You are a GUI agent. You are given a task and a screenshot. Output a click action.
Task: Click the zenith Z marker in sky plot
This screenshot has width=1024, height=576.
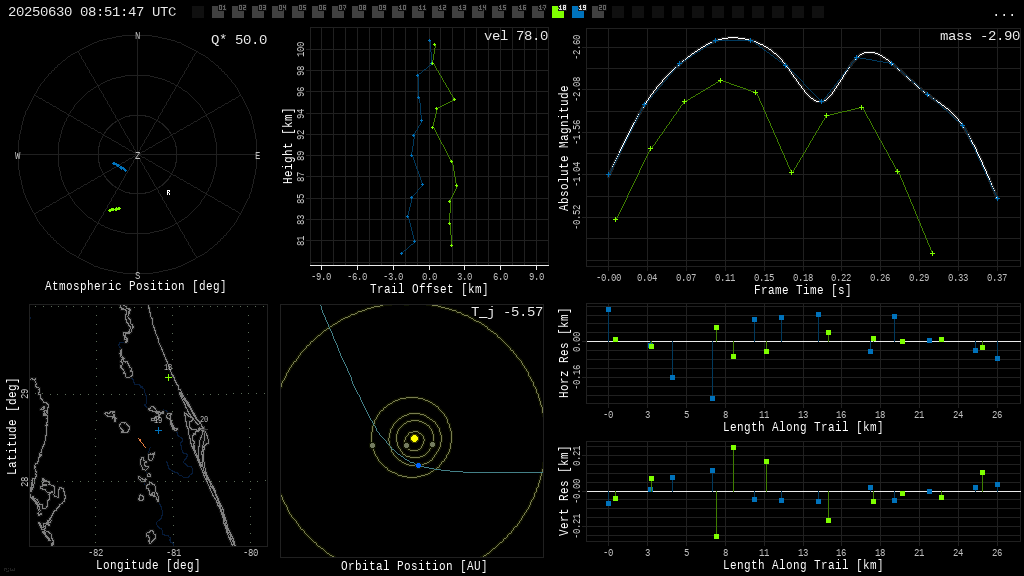pyautogui.click(x=138, y=156)
